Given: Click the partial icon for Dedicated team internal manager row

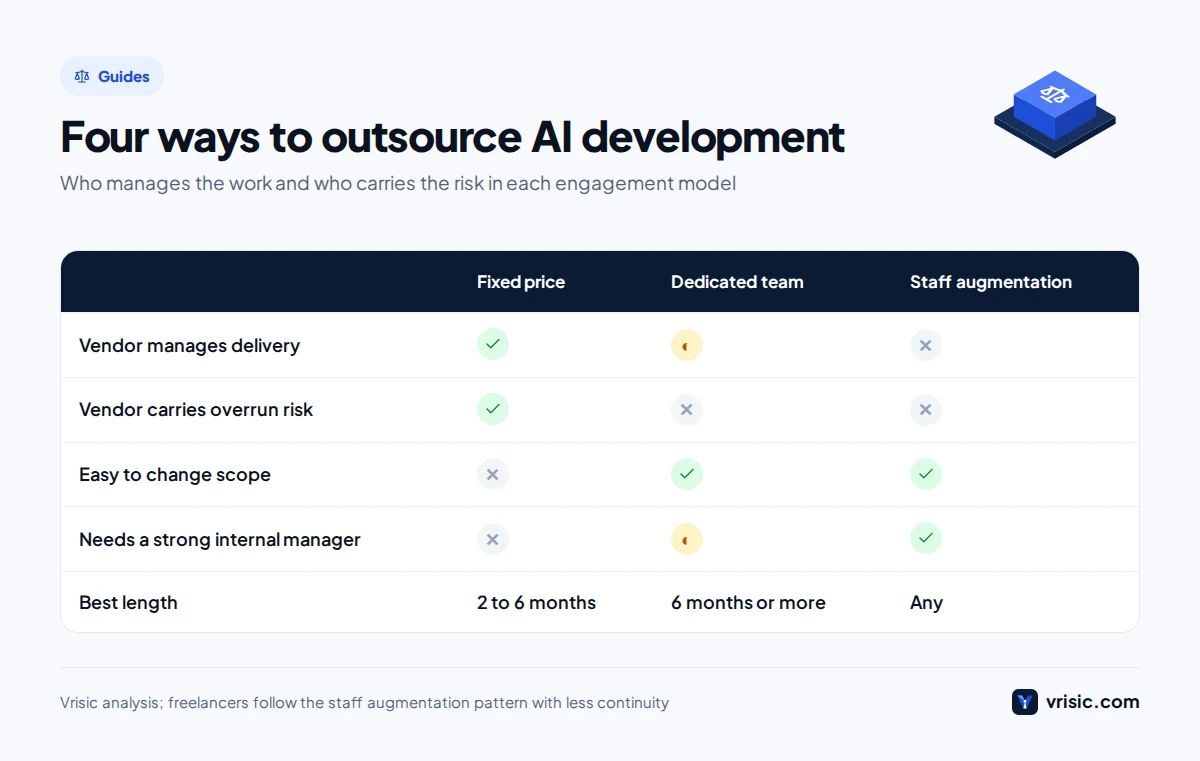Looking at the screenshot, I should (686, 539).
